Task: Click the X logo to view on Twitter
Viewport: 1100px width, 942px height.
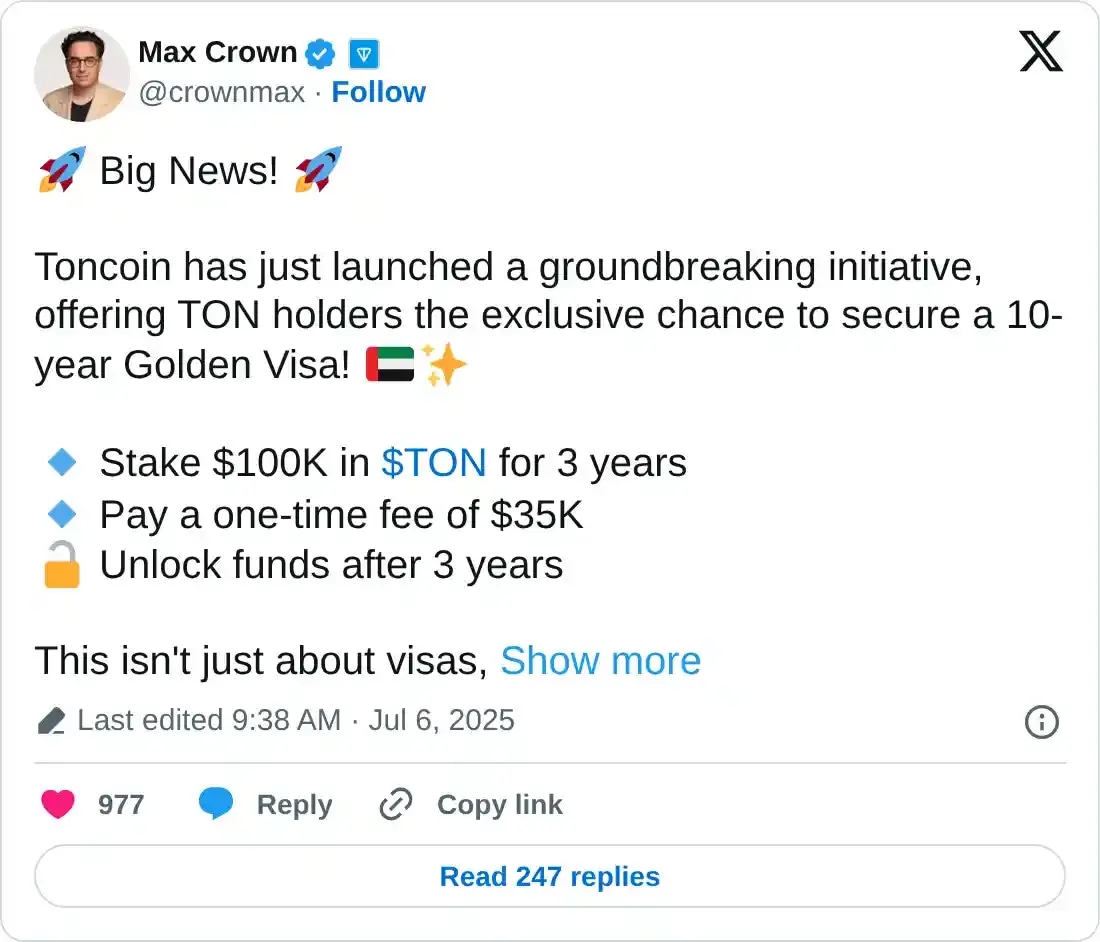Action: click(1041, 51)
